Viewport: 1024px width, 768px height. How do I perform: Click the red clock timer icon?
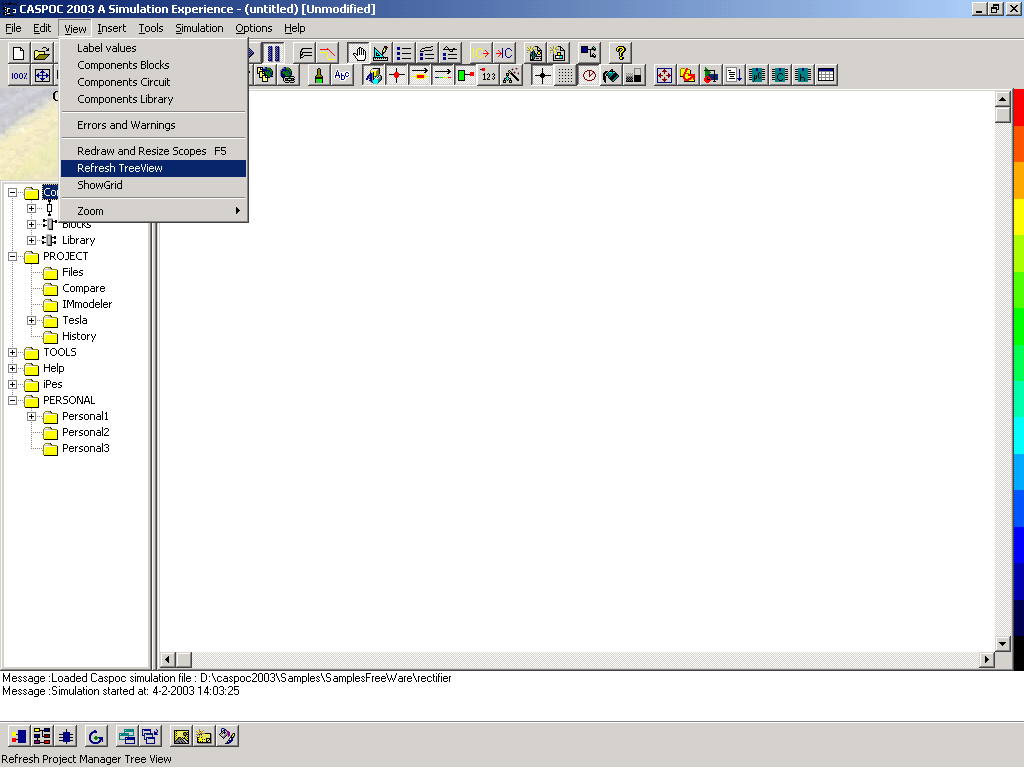coord(589,75)
